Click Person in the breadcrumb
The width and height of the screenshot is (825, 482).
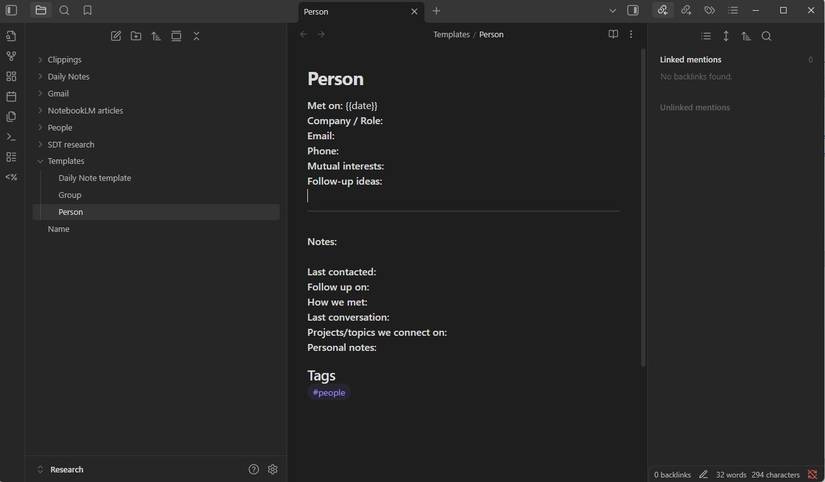click(x=491, y=35)
